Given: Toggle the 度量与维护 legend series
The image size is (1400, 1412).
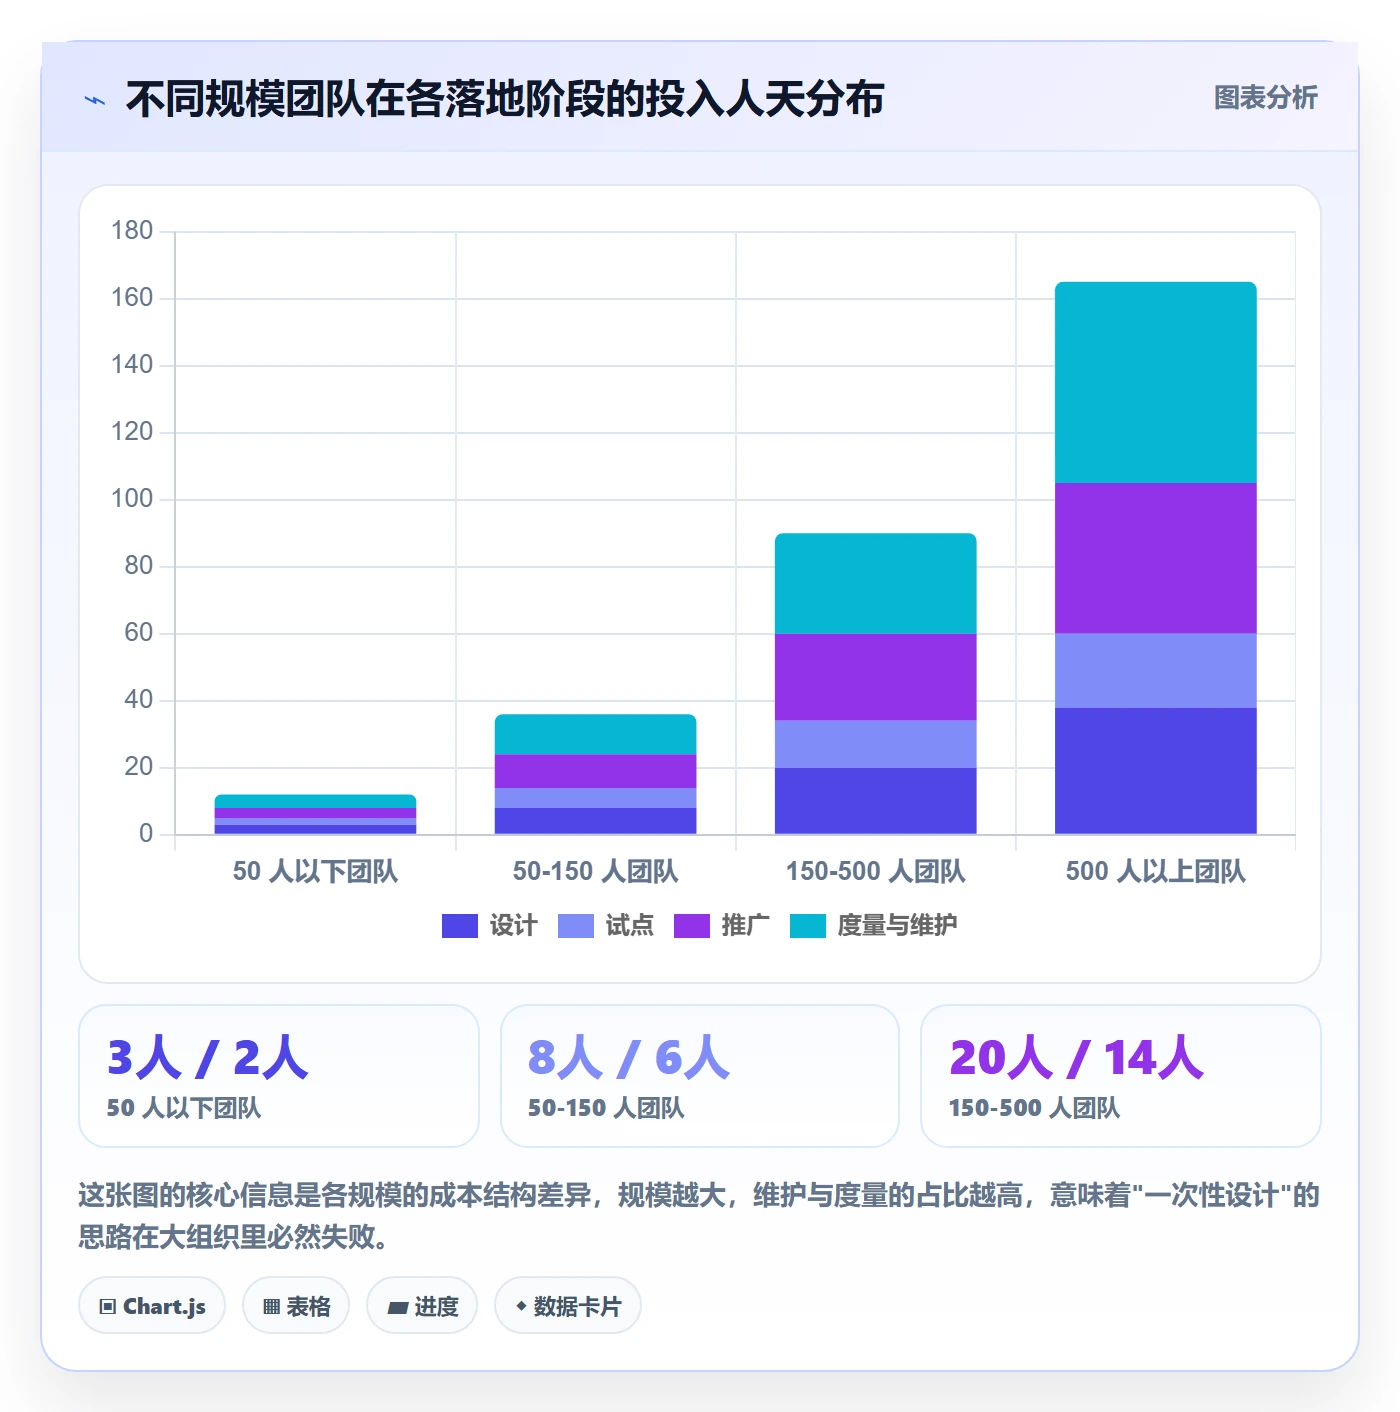Looking at the screenshot, I should tap(873, 926).
